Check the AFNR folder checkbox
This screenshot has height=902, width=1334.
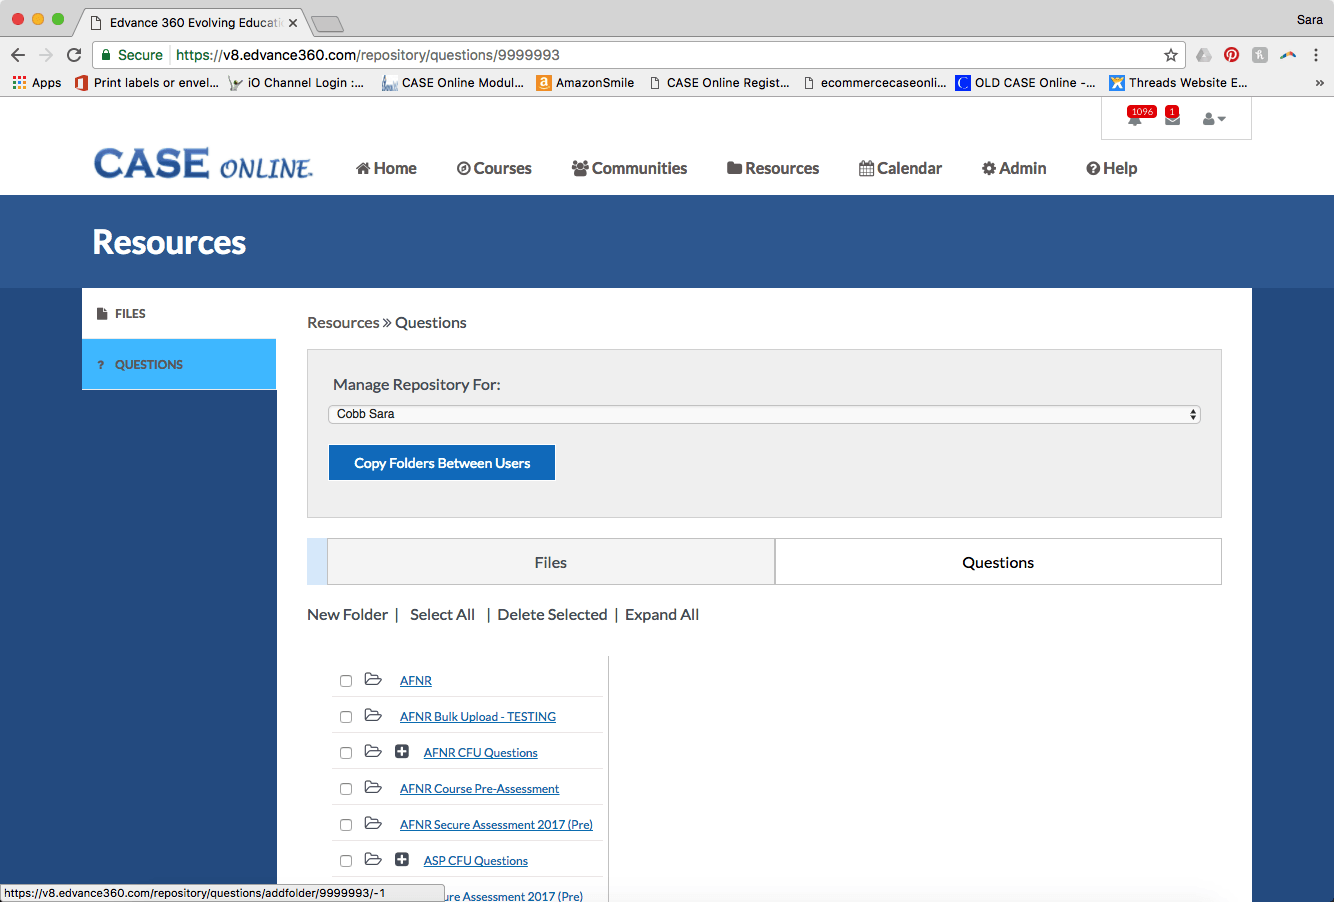coord(346,681)
